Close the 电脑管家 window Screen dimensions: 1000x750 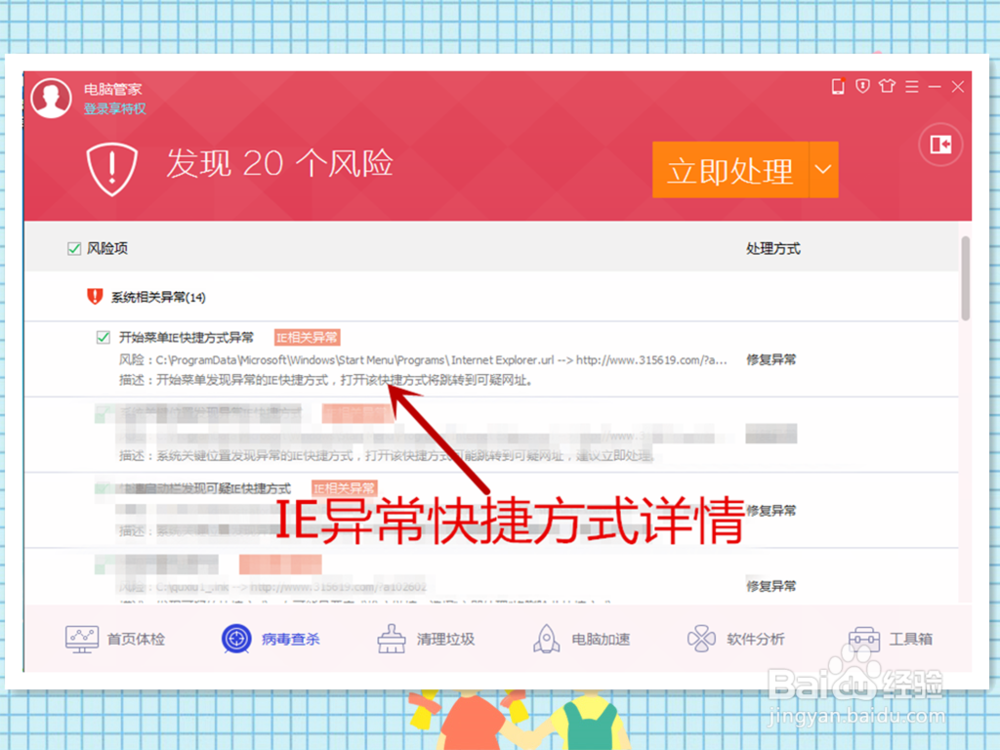tap(958, 87)
